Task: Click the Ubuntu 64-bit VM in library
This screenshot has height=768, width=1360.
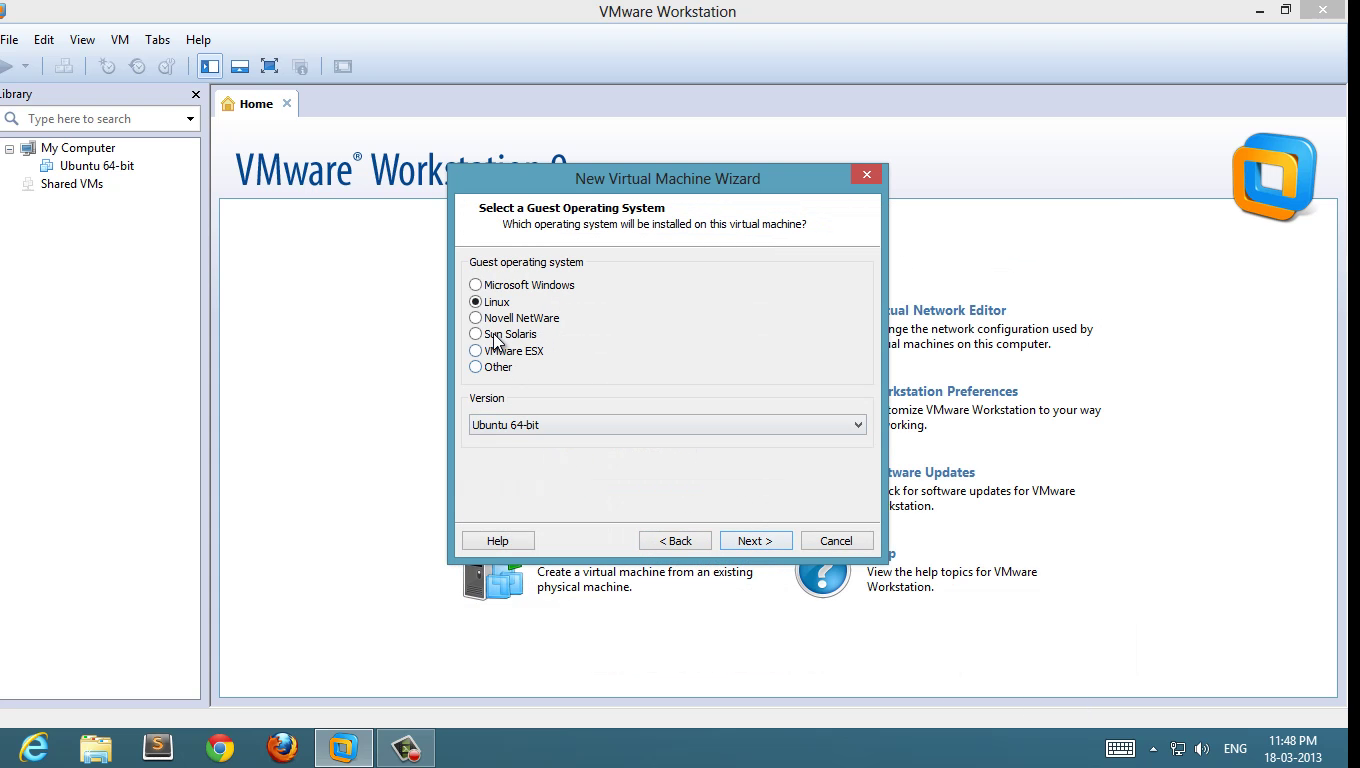Action: [96, 166]
